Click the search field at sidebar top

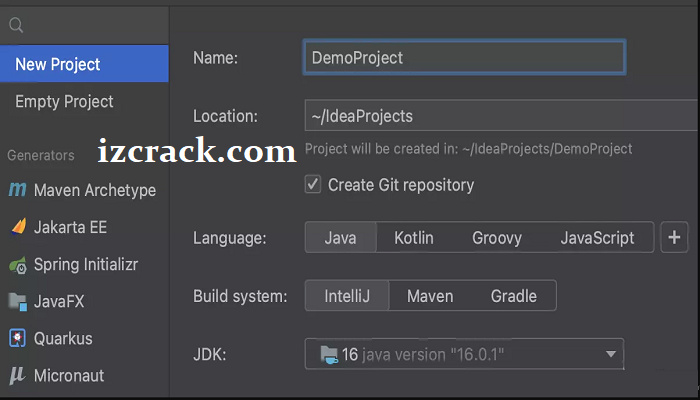coord(84,25)
